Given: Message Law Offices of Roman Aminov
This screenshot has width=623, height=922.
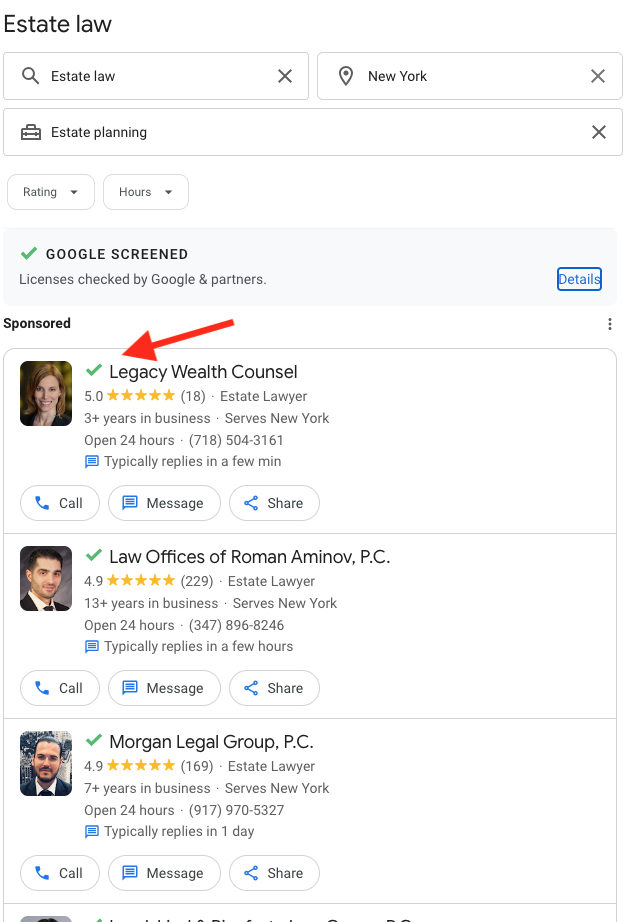Looking at the screenshot, I should pos(165,688).
